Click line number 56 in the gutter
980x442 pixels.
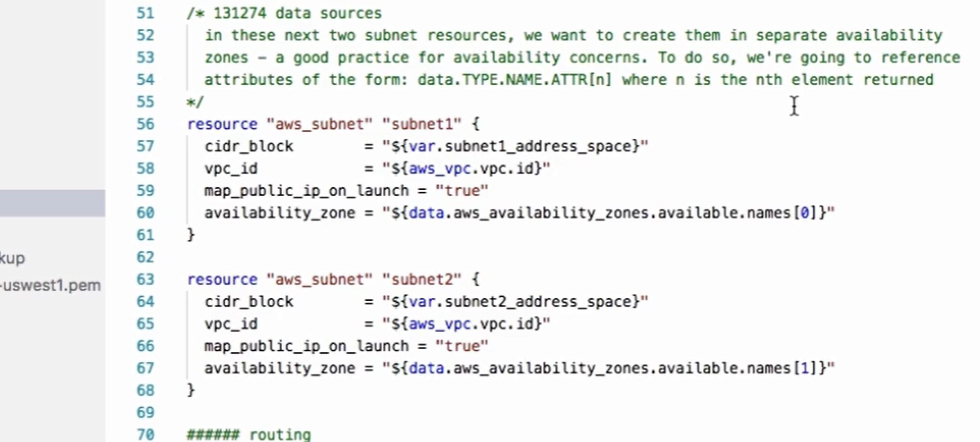(x=145, y=124)
